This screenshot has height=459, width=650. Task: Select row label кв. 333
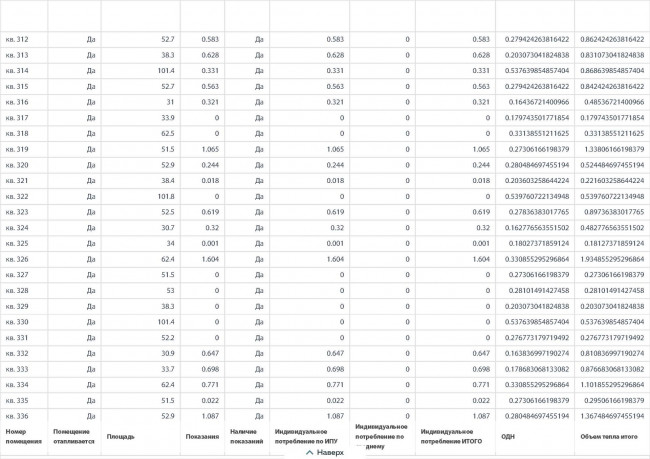17,369
